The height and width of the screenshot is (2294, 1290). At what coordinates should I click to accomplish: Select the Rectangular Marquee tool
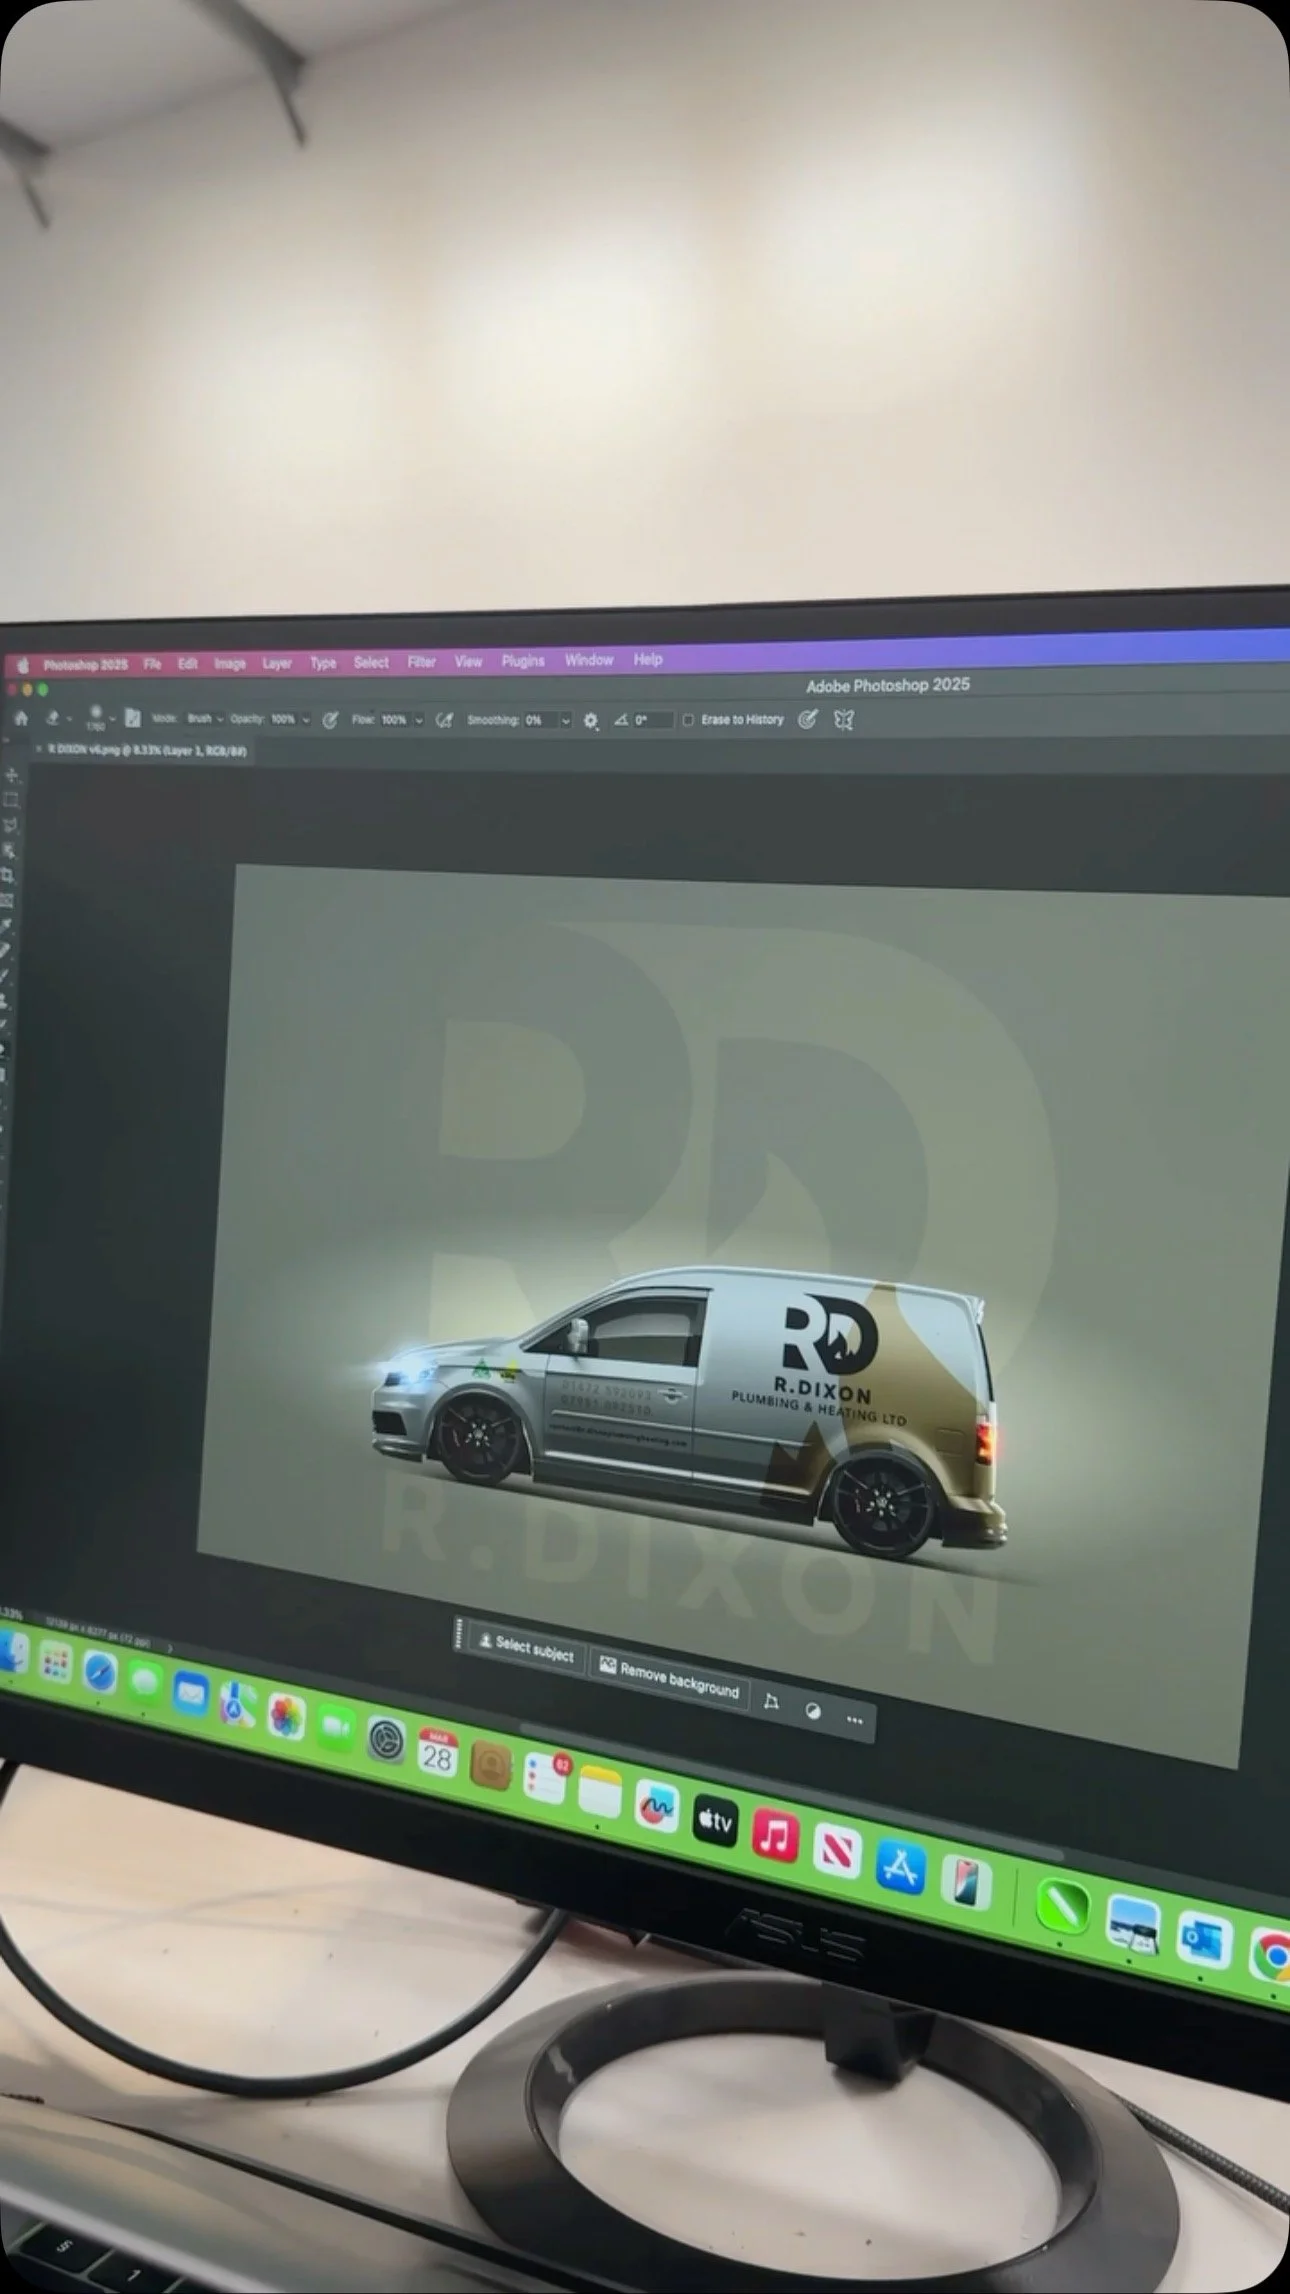point(11,800)
